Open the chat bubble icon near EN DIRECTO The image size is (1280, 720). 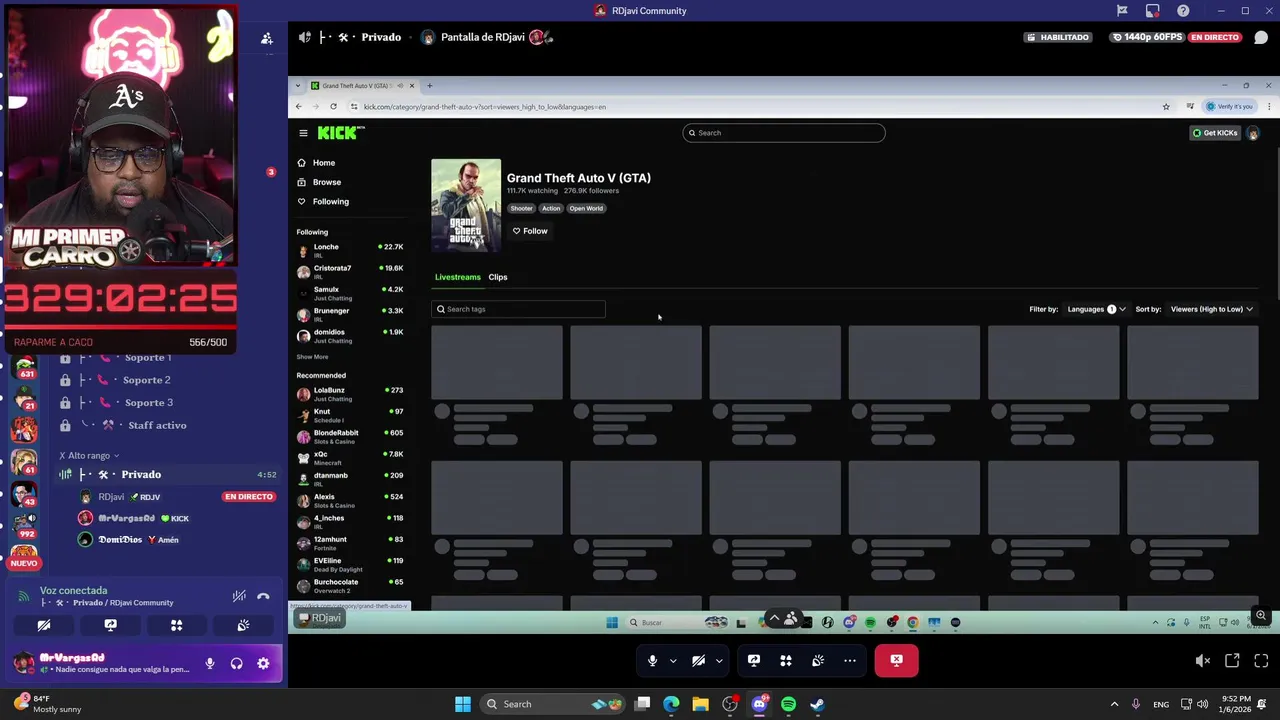1261,37
